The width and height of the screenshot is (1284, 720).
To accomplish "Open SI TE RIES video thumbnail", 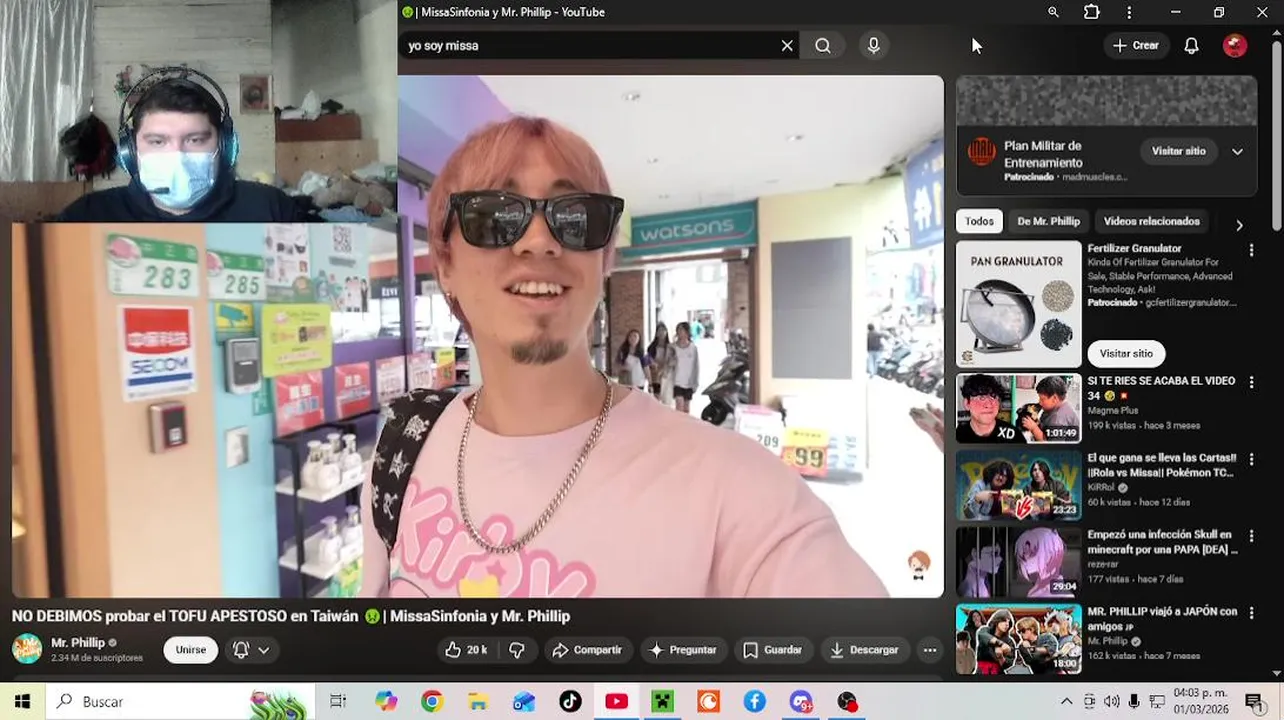I will (x=1019, y=408).
